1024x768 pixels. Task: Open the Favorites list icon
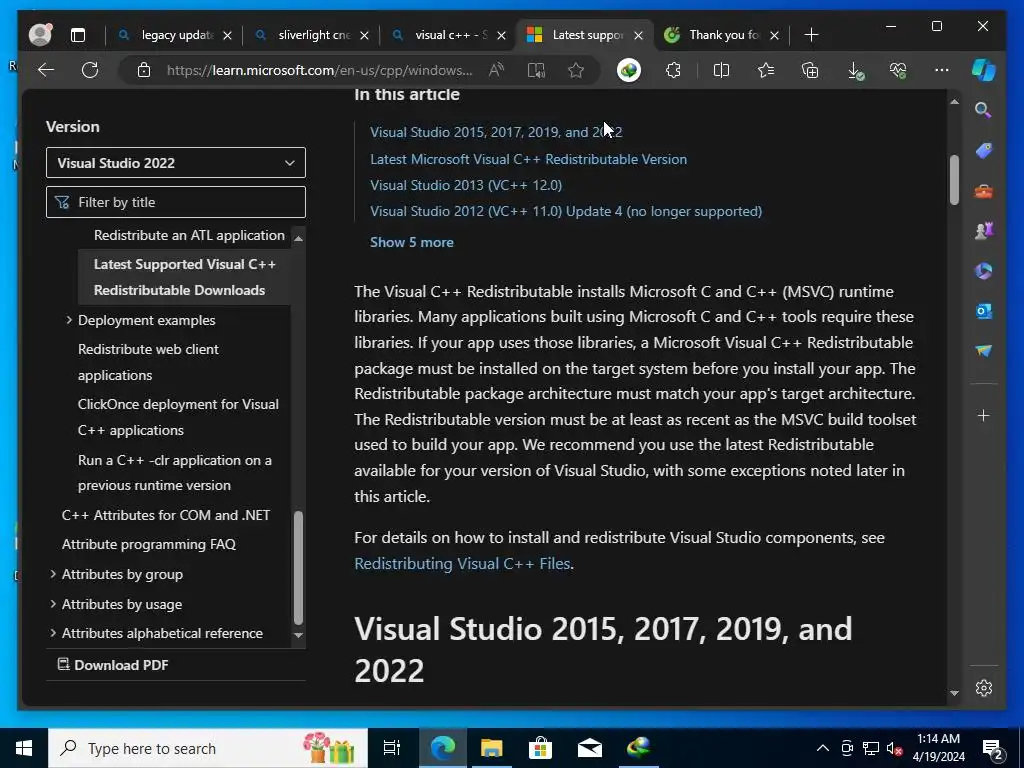tap(766, 70)
